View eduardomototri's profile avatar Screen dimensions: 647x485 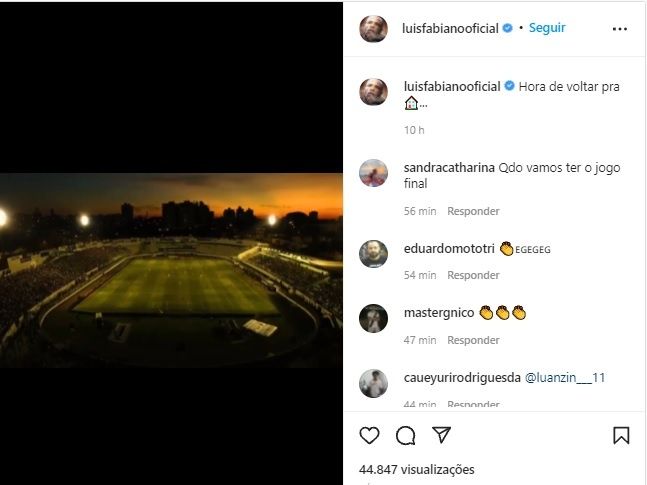click(374, 254)
